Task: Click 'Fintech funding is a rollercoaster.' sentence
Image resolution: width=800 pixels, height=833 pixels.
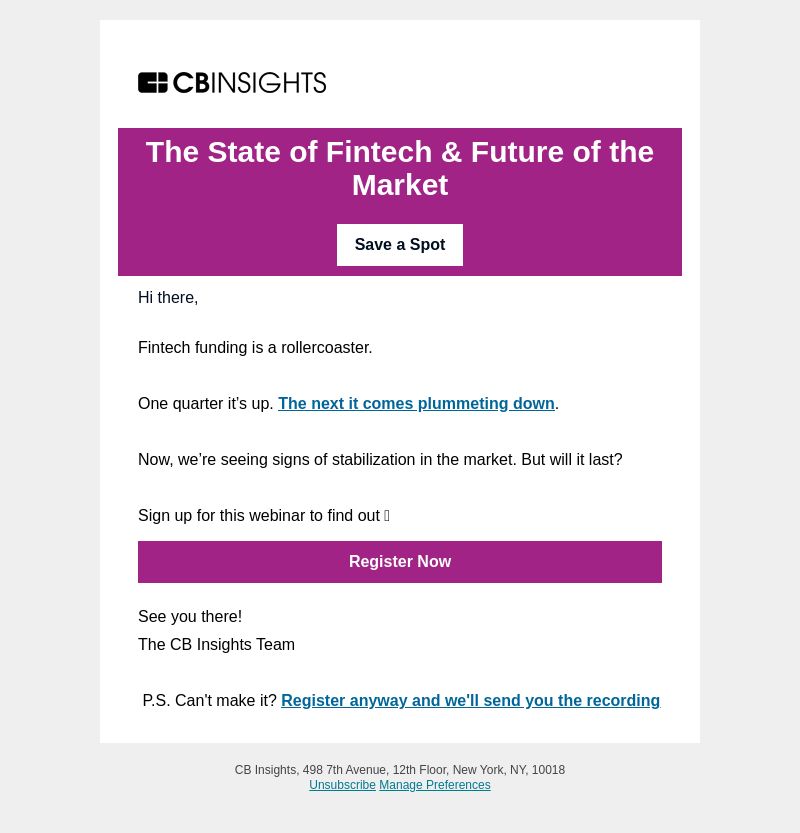Action: [x=255, y=347]
